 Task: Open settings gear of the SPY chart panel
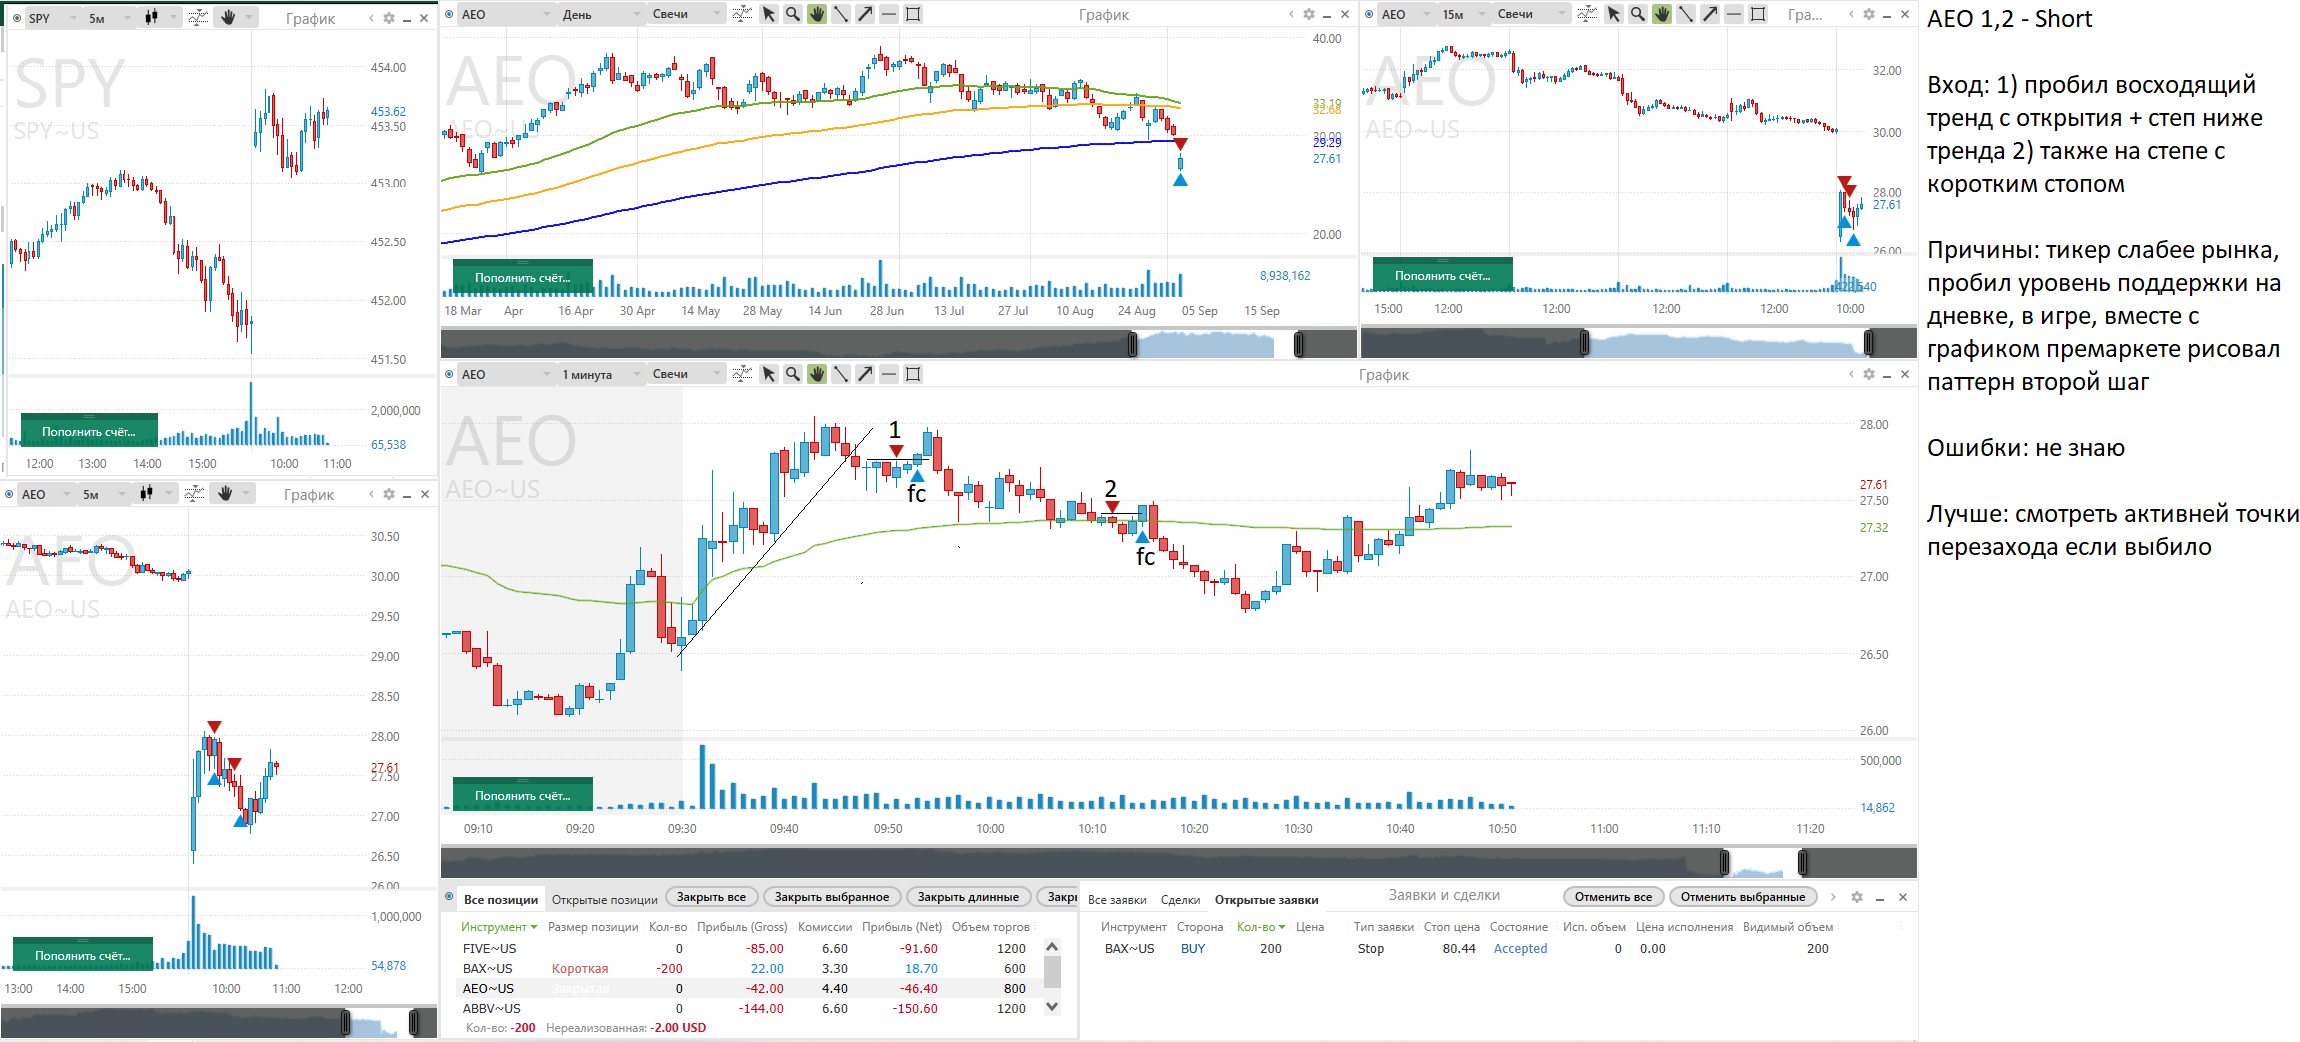point(389,18)
